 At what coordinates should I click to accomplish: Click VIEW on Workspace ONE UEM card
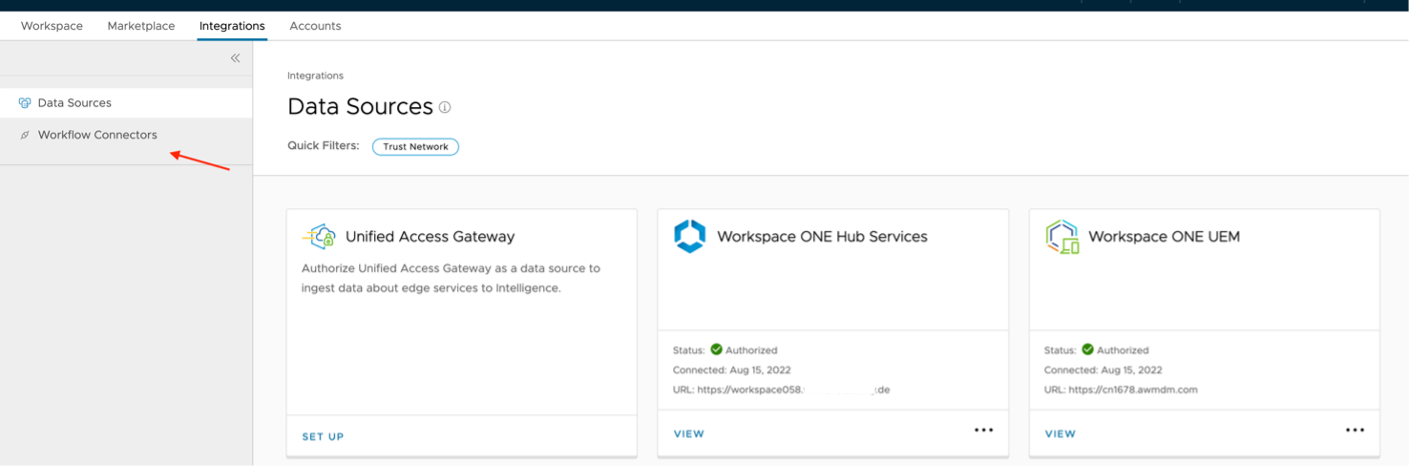1060,434
